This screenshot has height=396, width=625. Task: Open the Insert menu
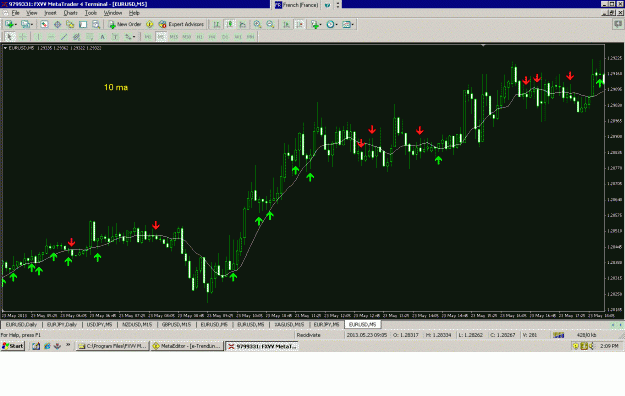[x=50, y=13]
